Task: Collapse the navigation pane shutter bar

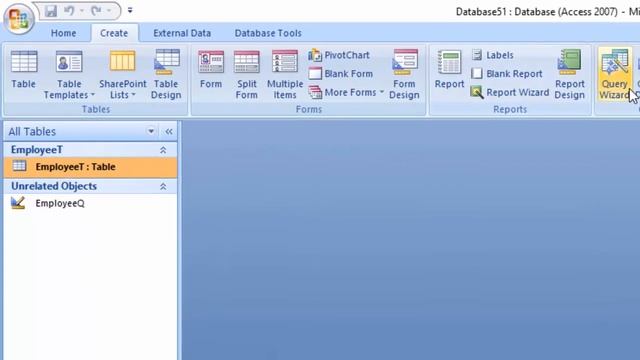Action: (x=169, y=131)
